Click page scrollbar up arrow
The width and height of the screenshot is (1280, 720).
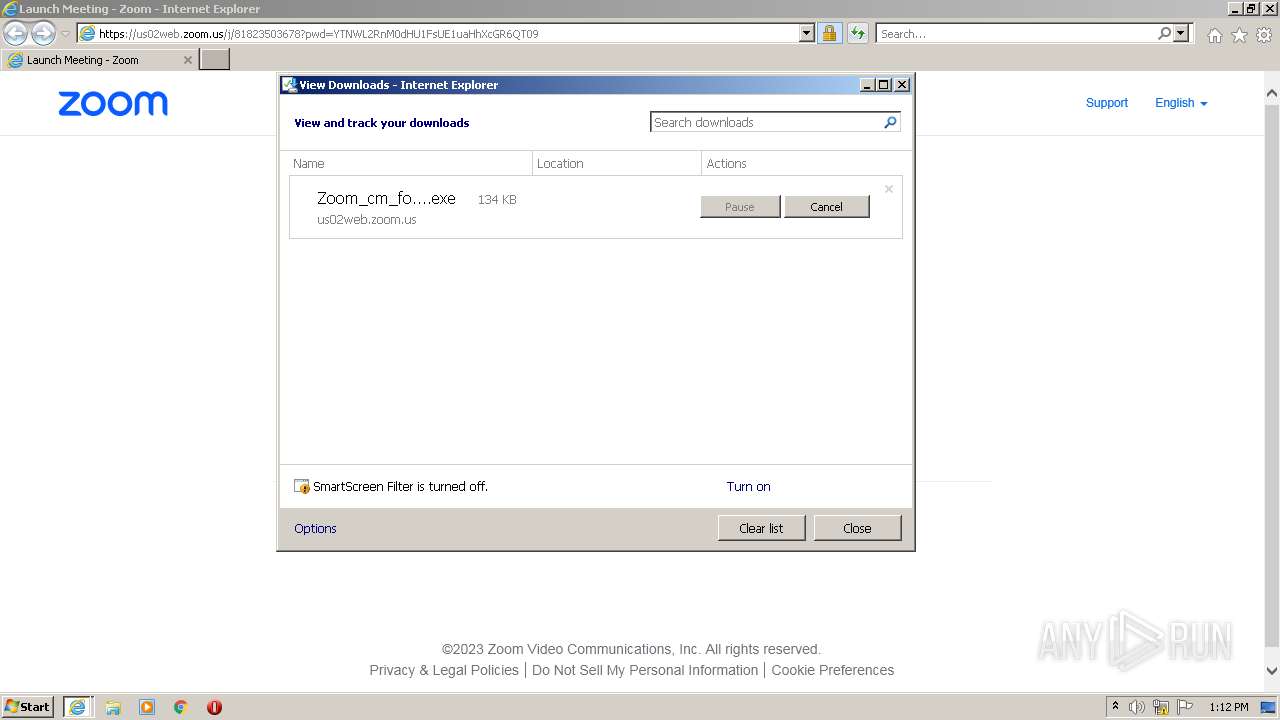tap(1271, 94)
